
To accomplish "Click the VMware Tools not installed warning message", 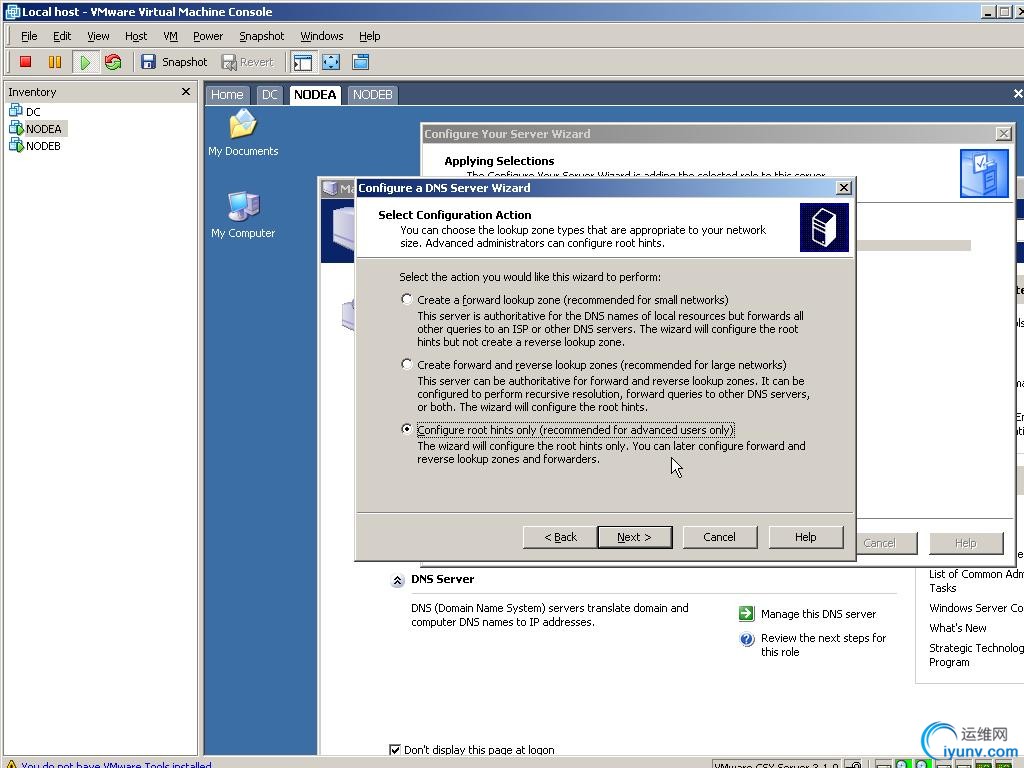I will pyautogui.click(x=116, y=763).
